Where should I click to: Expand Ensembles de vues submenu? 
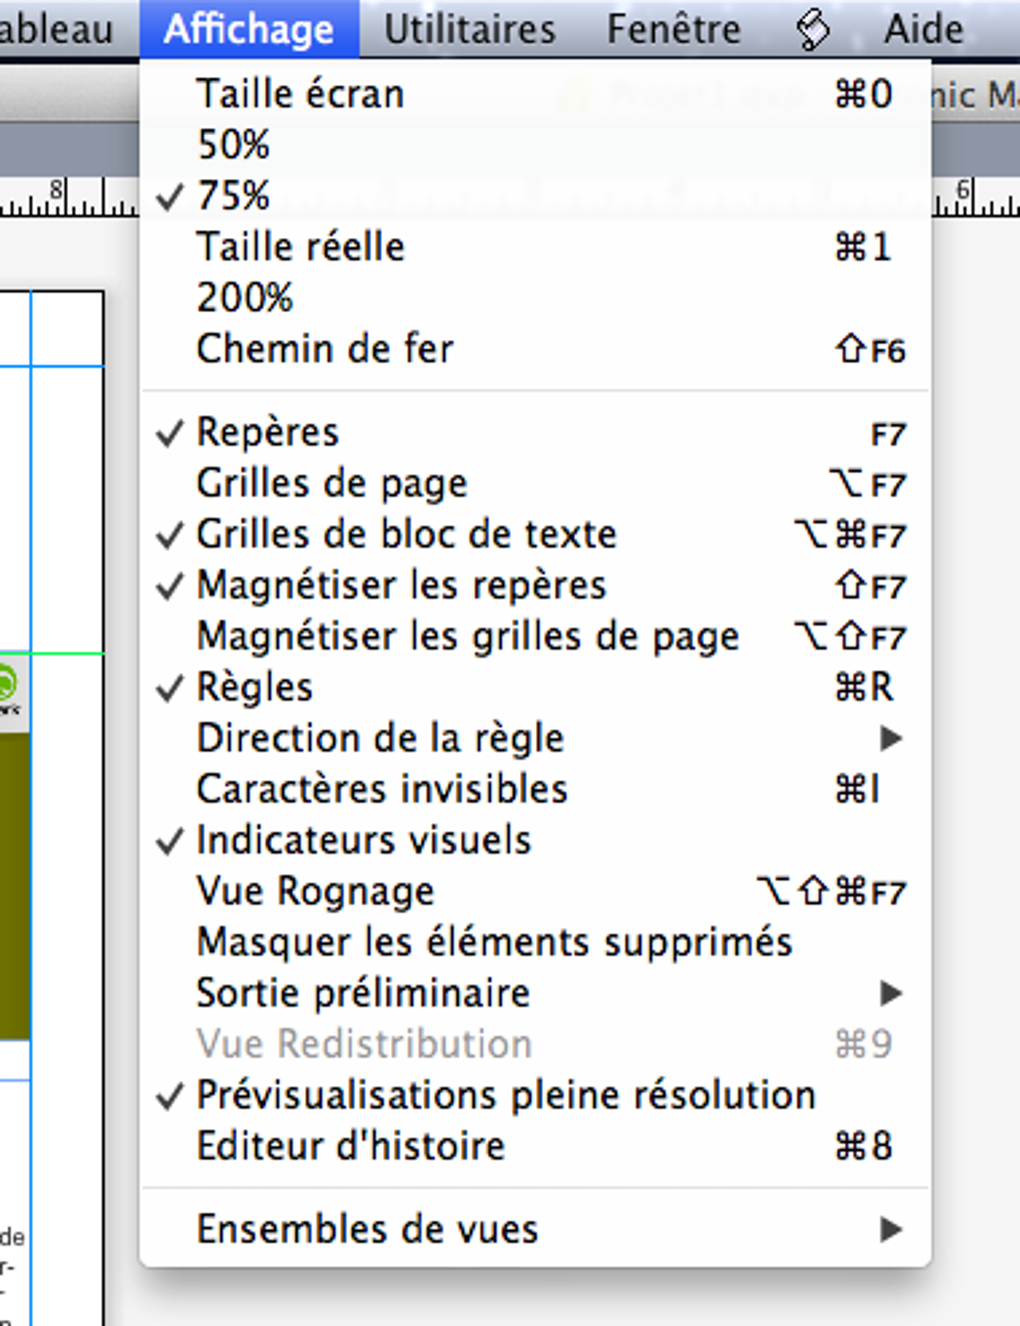tap(367, 1229)
